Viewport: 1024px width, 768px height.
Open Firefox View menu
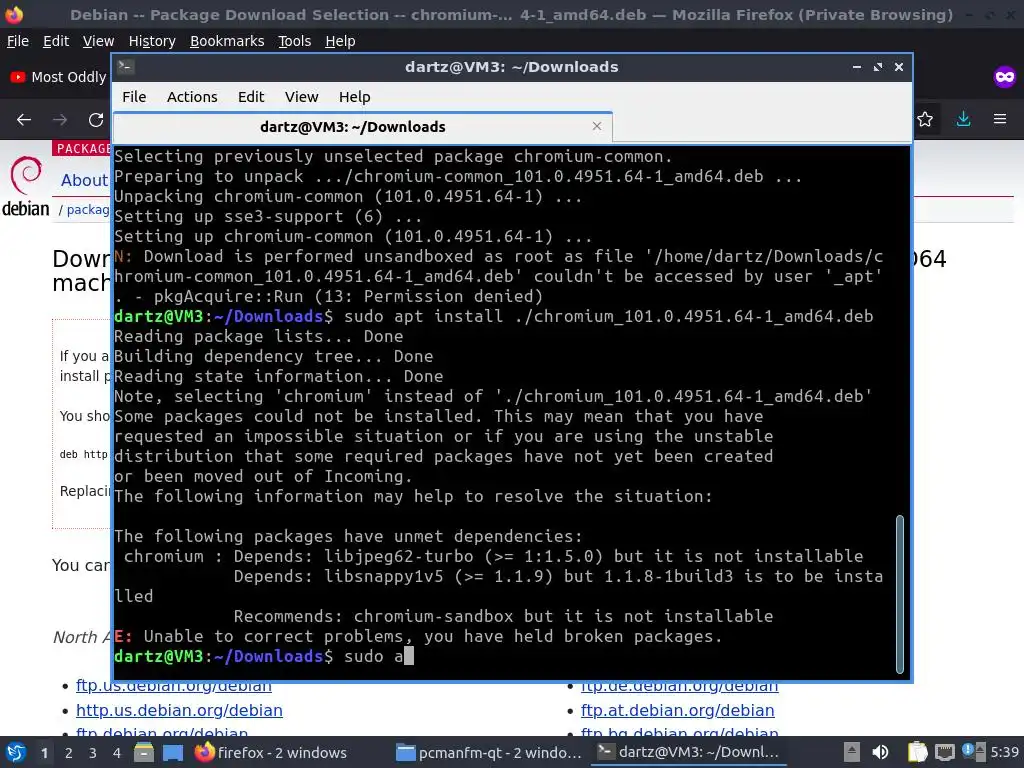point(98,41)
